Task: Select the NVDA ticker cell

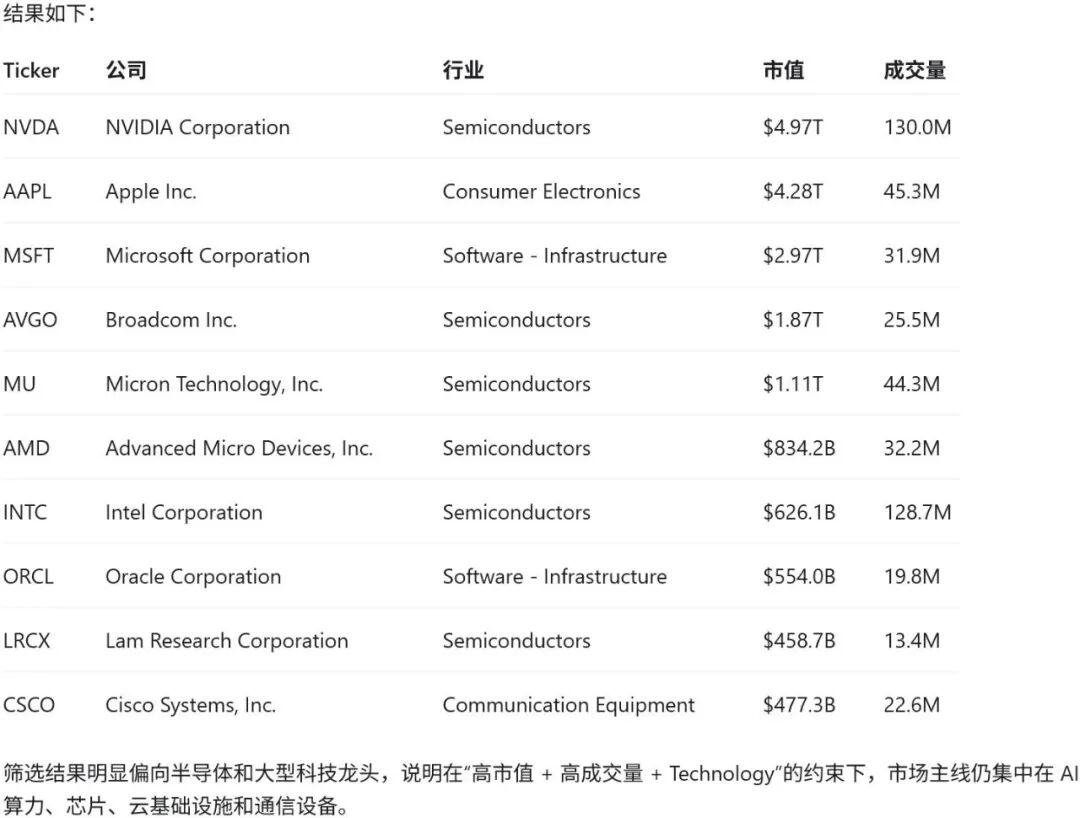Action: (31, 127)
